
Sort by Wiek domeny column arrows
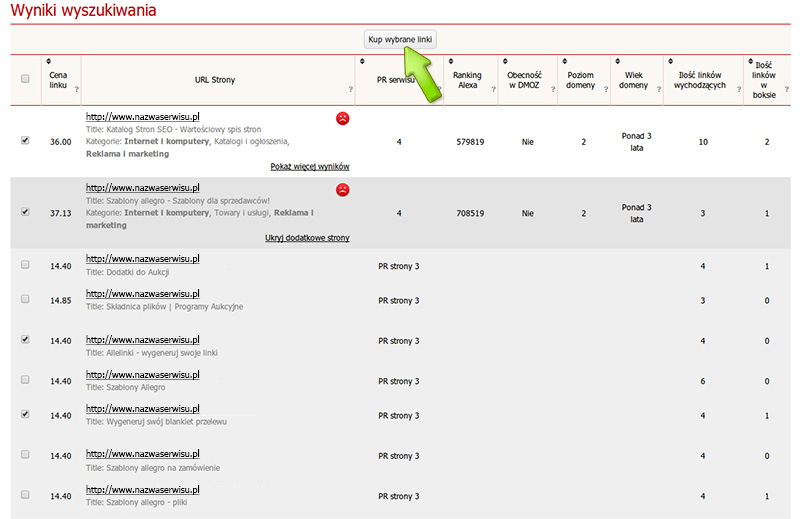tap(619, 62)
